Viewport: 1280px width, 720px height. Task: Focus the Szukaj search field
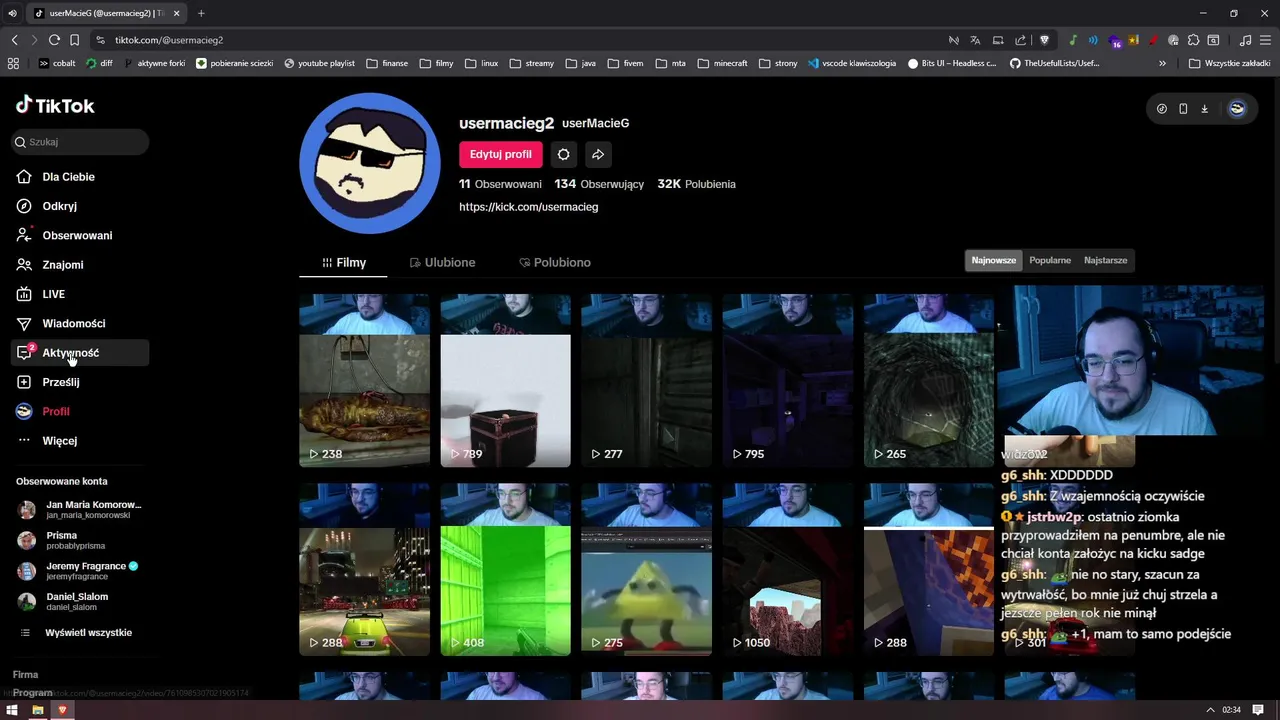[80, 142]
